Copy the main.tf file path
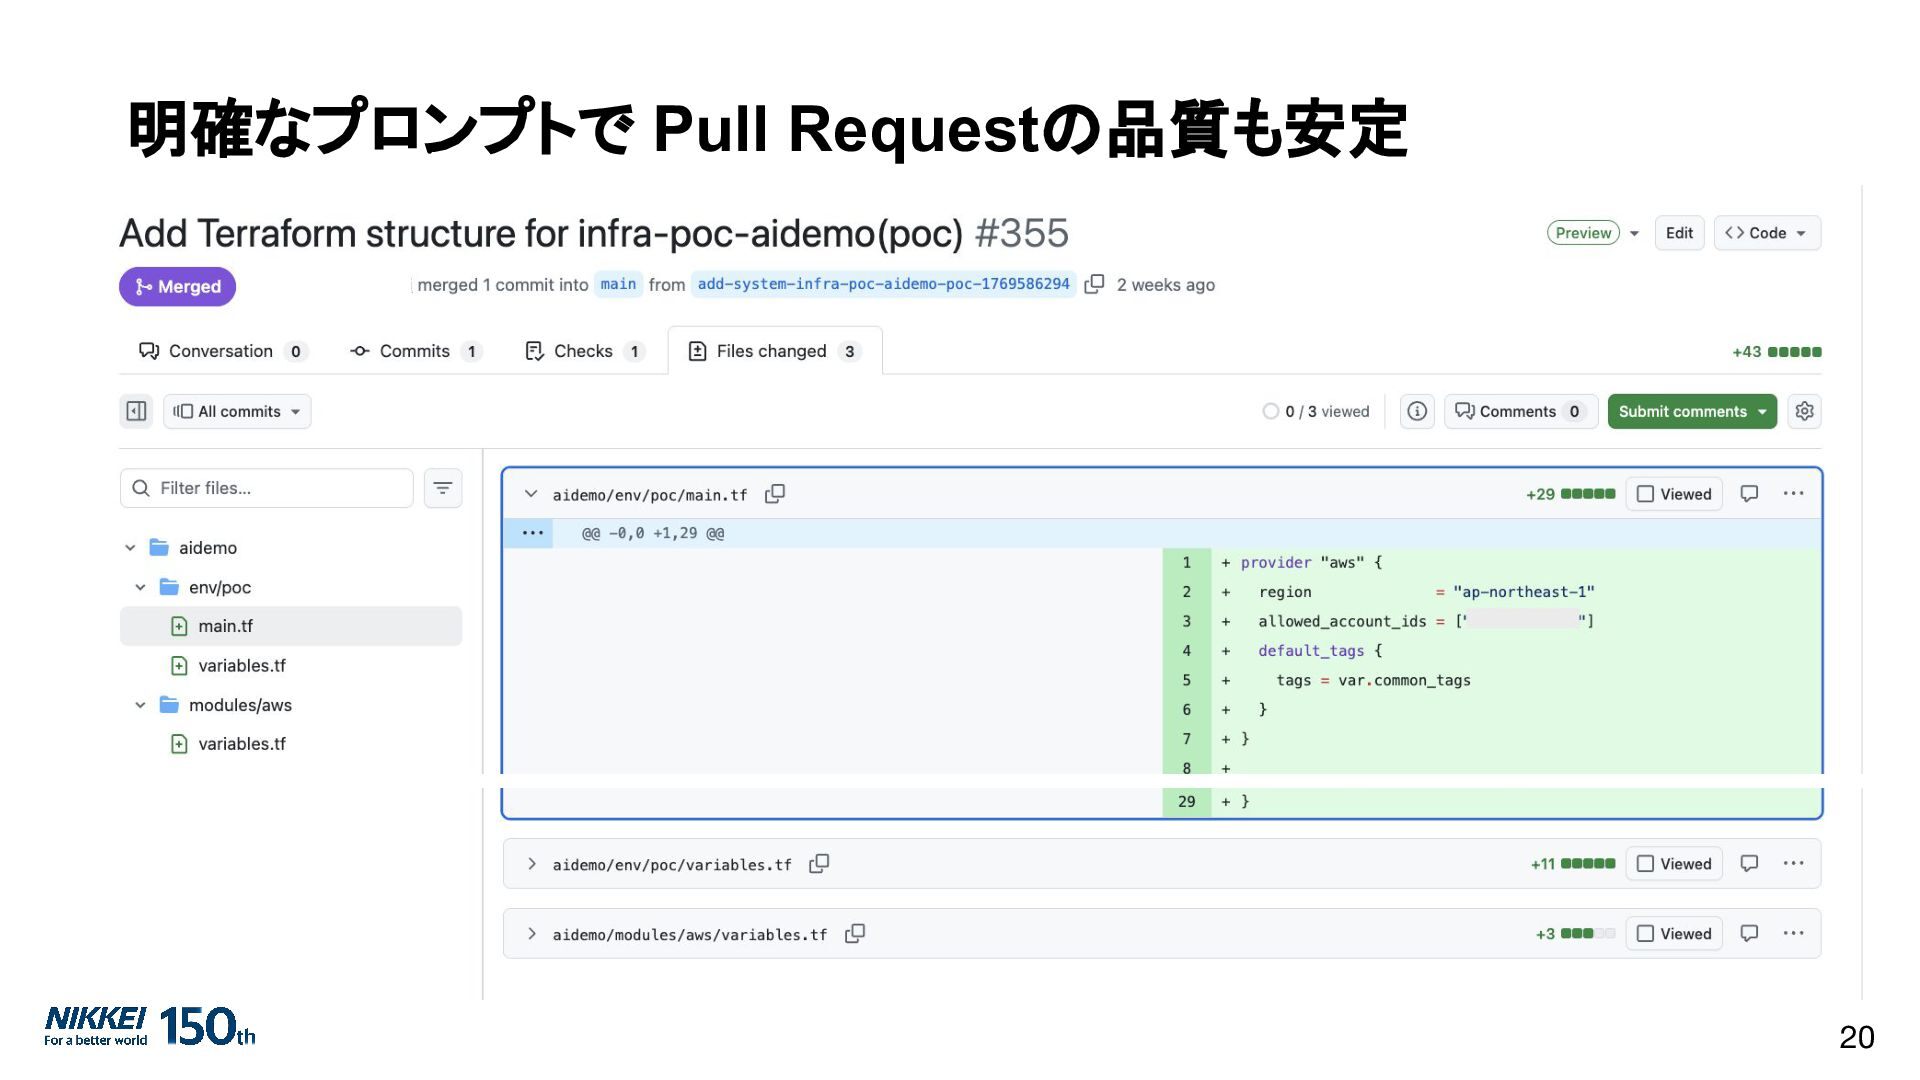 tap(775, 494)
